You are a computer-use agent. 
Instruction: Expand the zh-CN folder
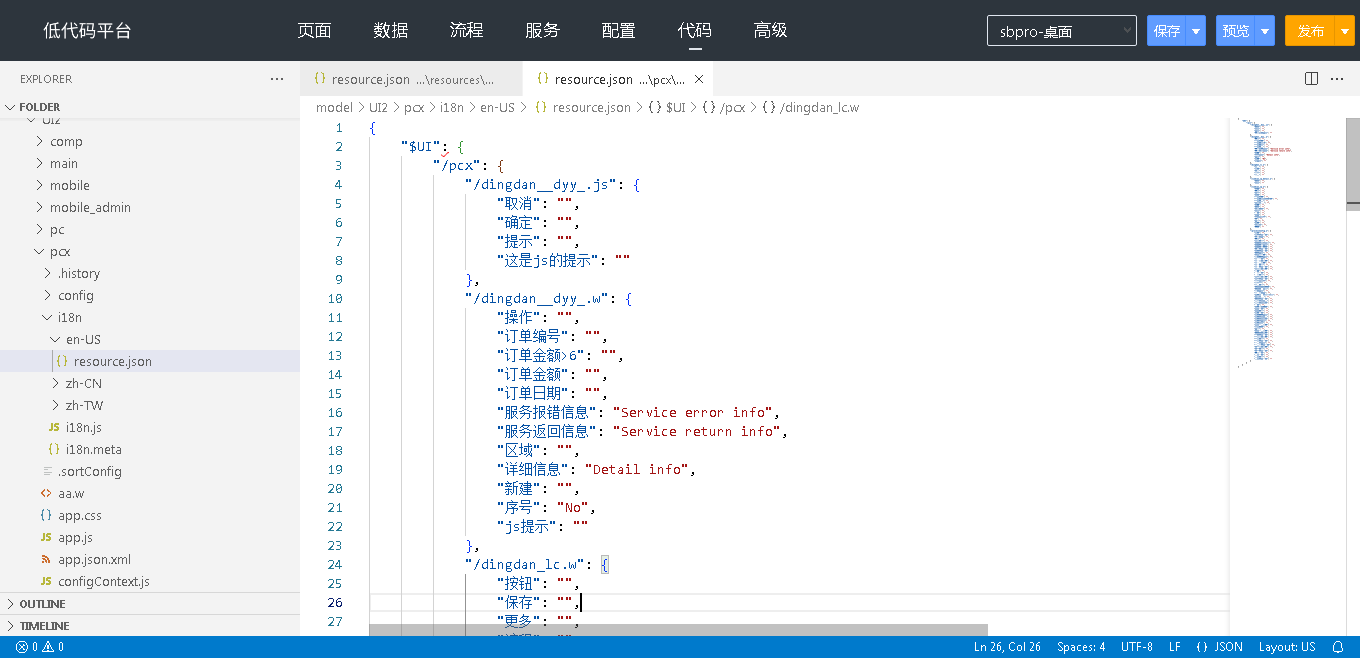(83, 383)
